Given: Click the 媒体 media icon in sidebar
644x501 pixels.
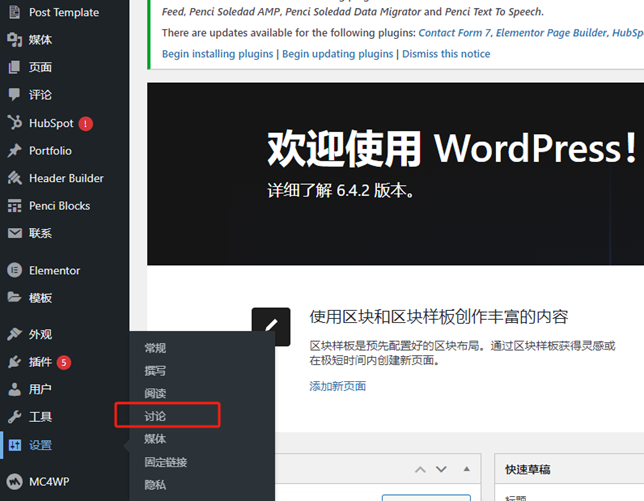Looking at the screenshot, I should coord(14,39).
